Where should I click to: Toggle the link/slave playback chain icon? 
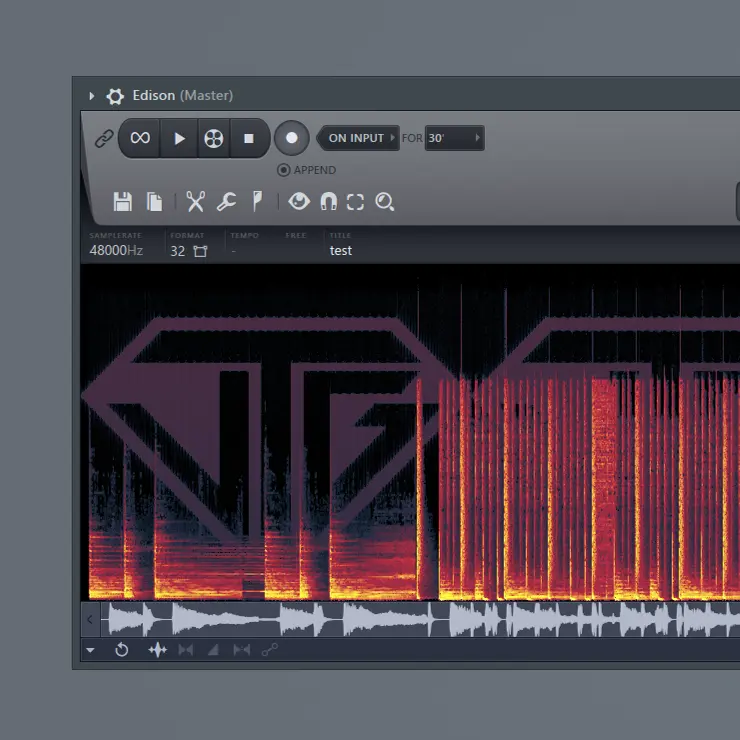pos(104,139)
